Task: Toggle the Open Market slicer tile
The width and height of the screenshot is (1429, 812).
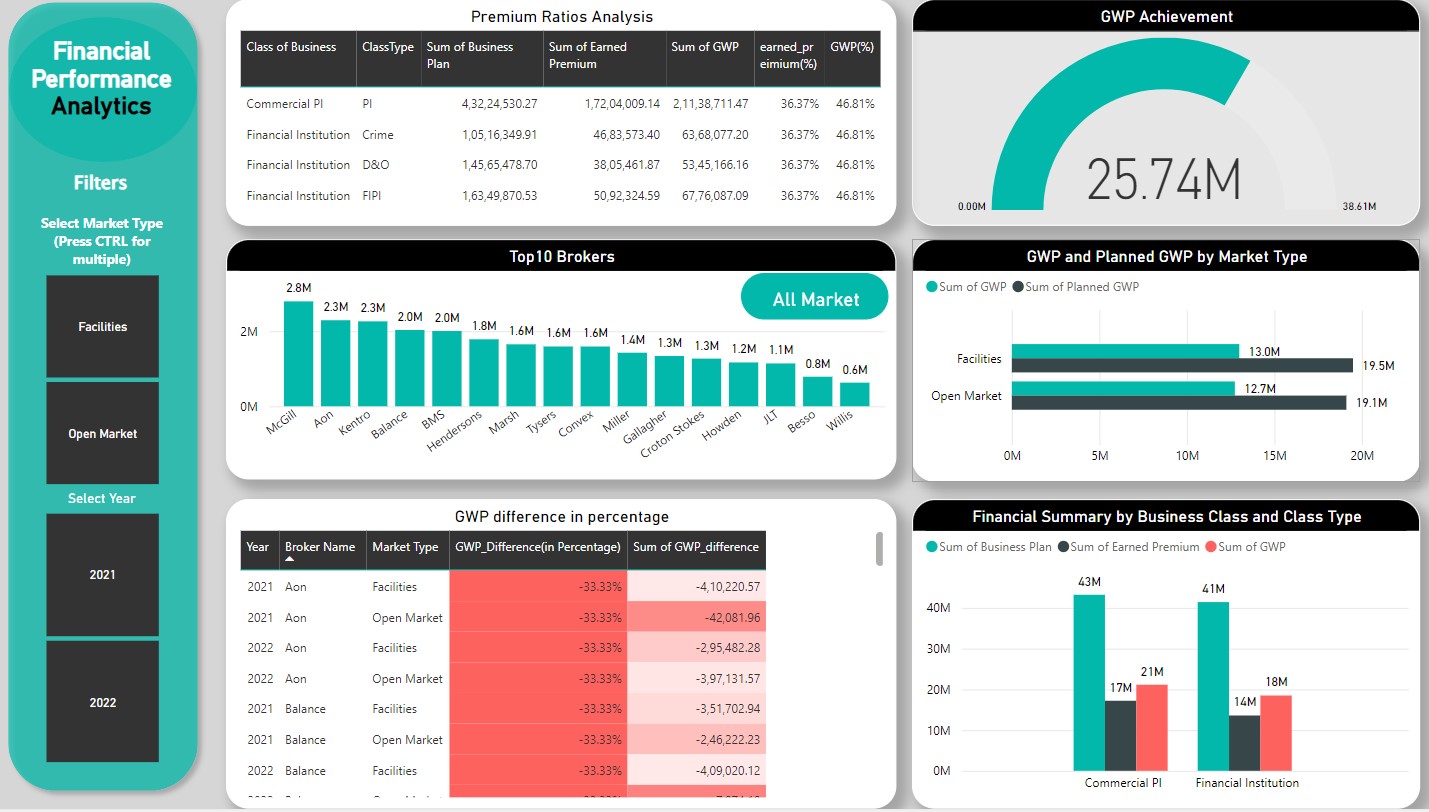Action: coord(102,434)
